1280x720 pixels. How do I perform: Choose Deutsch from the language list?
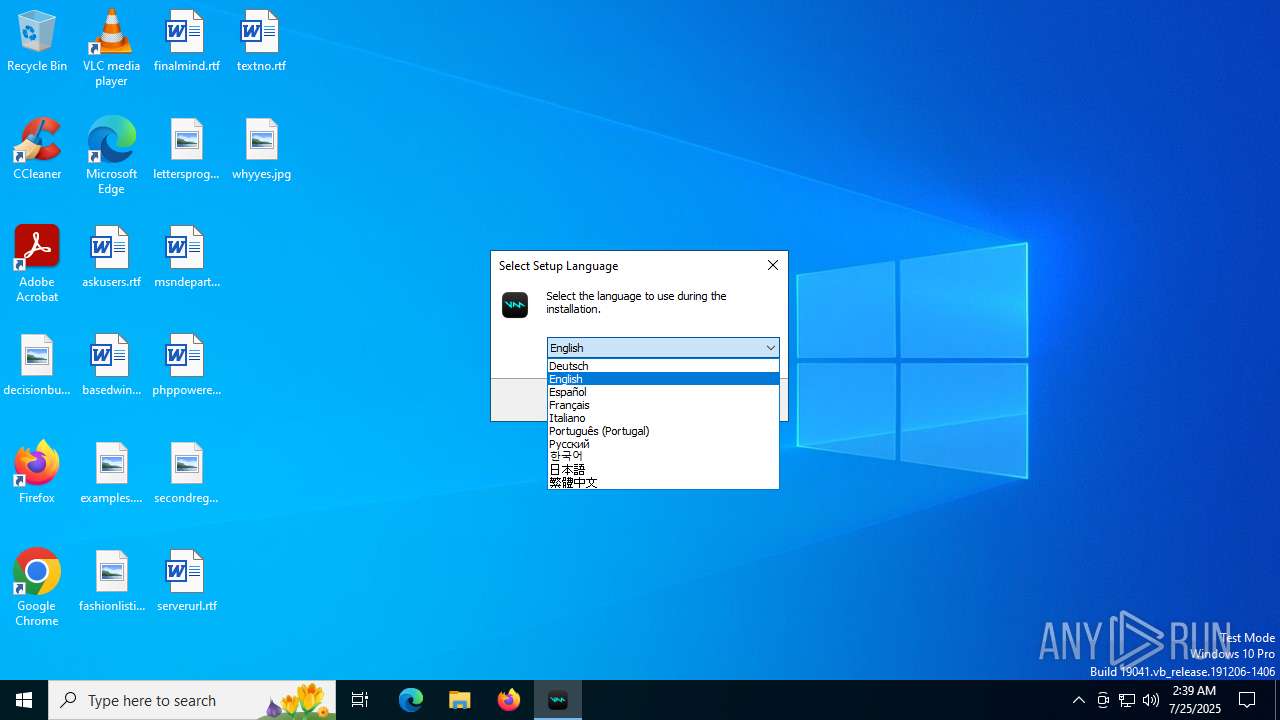663,366
